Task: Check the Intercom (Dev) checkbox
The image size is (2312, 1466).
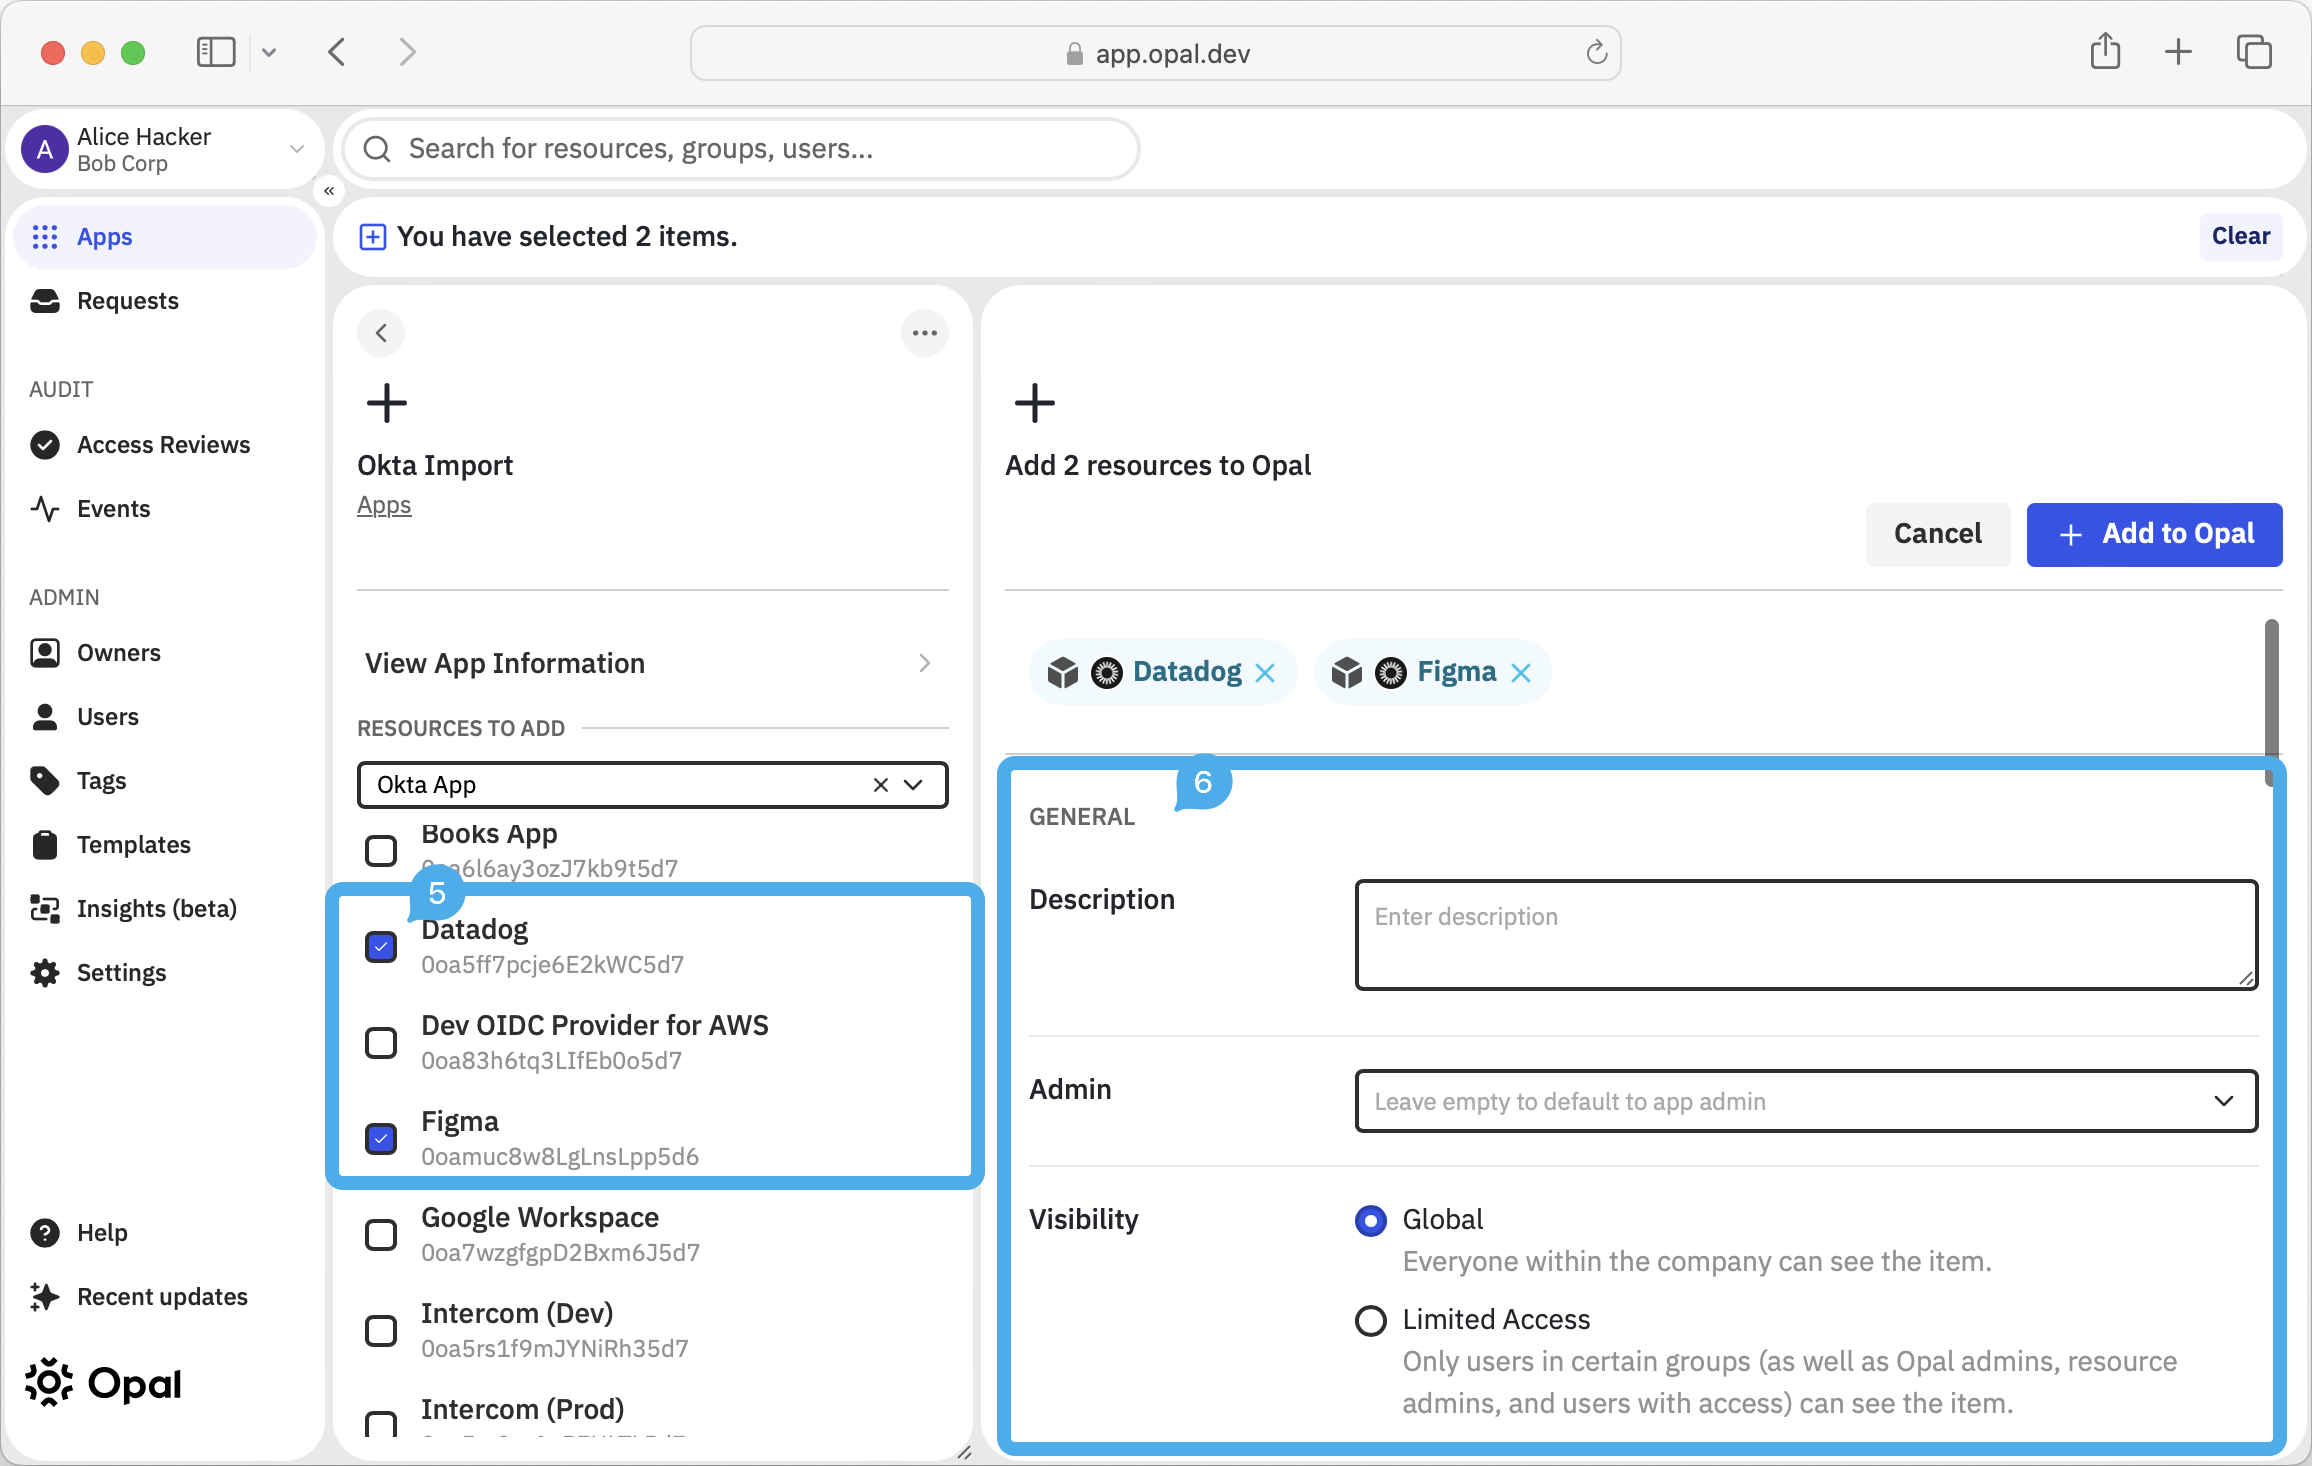Action: click(x=381, y=1331)
